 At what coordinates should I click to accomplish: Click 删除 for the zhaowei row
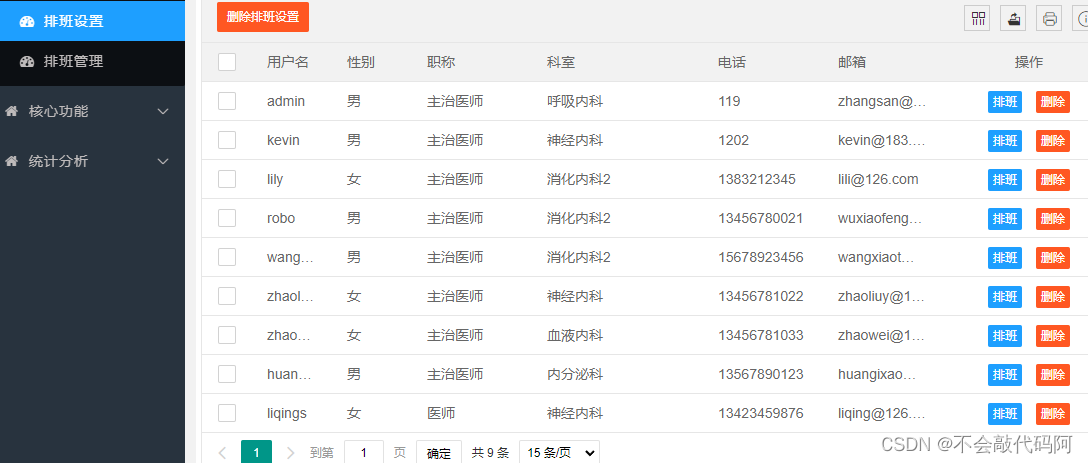tap(1053, 336)
